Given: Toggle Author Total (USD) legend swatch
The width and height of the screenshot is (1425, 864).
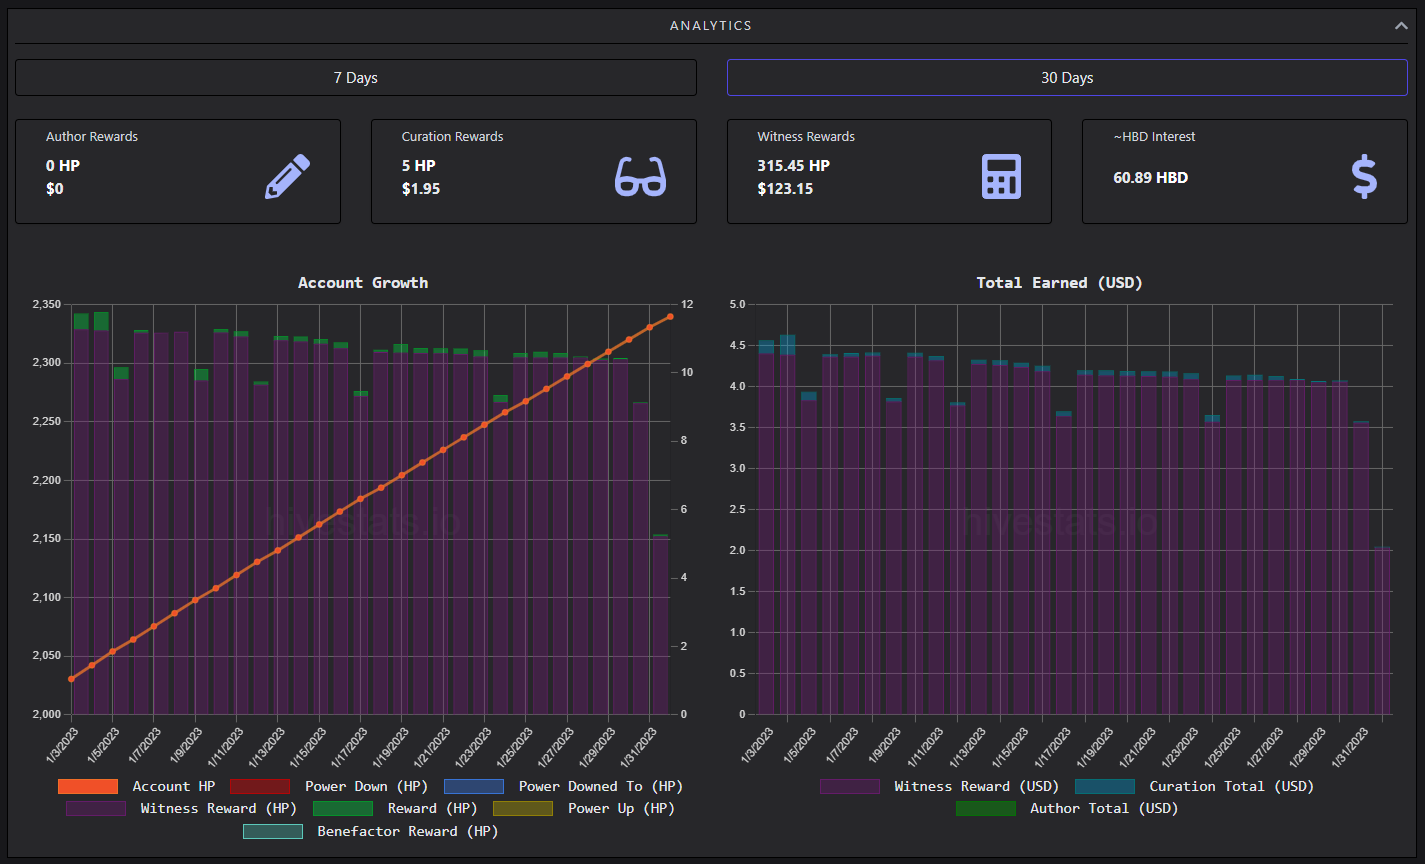Looking at the screenshot, I should [x=986, y=808].
